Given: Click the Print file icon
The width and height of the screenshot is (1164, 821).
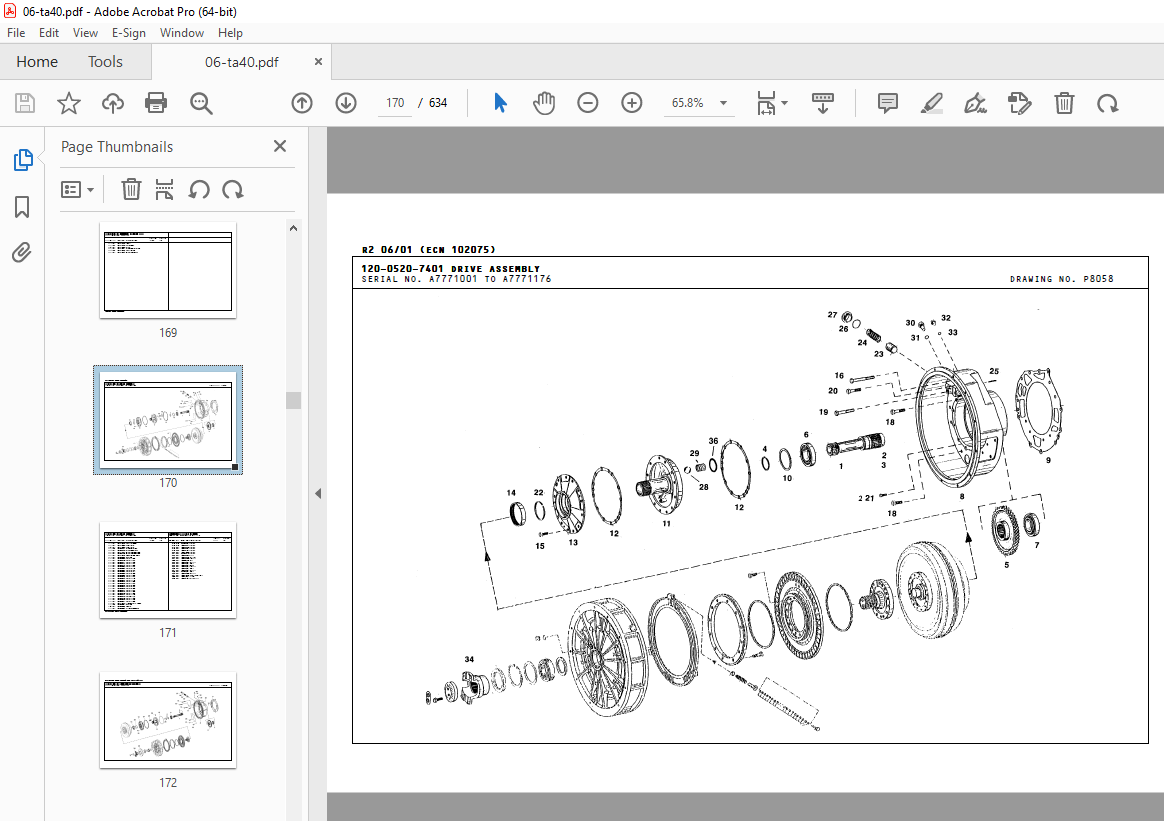Looking at the screenshot, I should click(x=156, y=103).
